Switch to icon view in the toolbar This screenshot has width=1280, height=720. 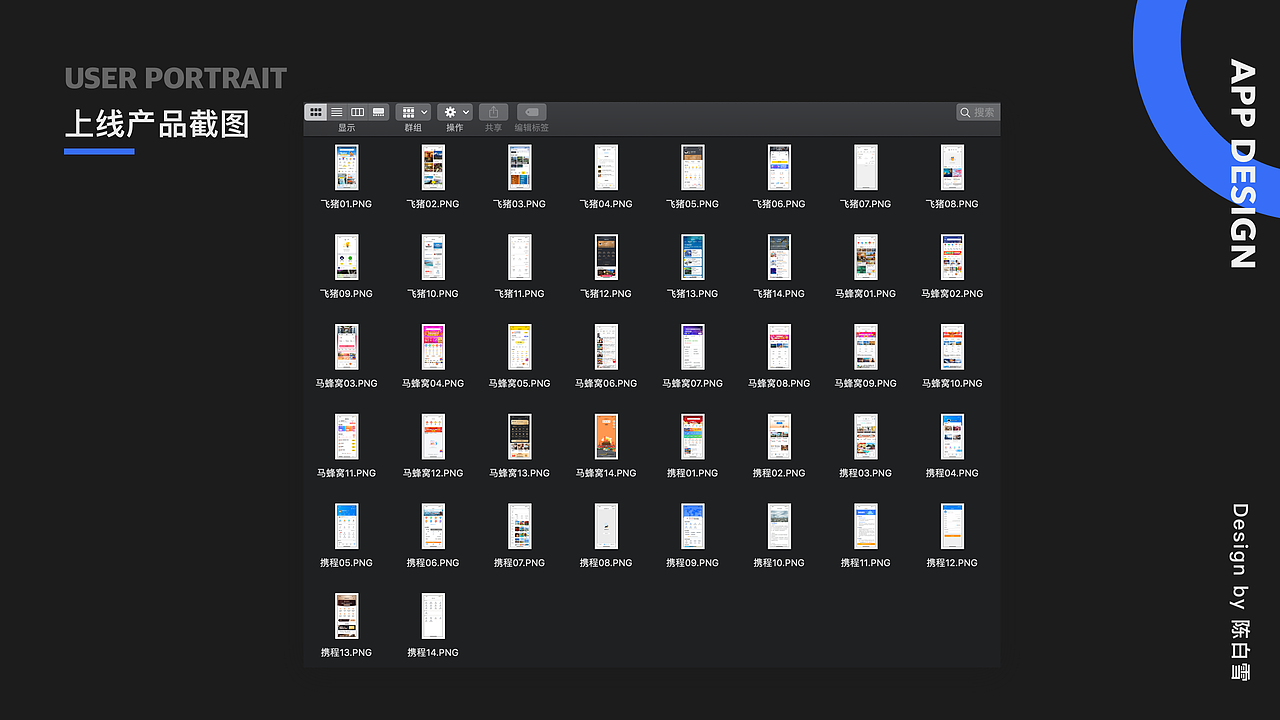tap(316, 112)
